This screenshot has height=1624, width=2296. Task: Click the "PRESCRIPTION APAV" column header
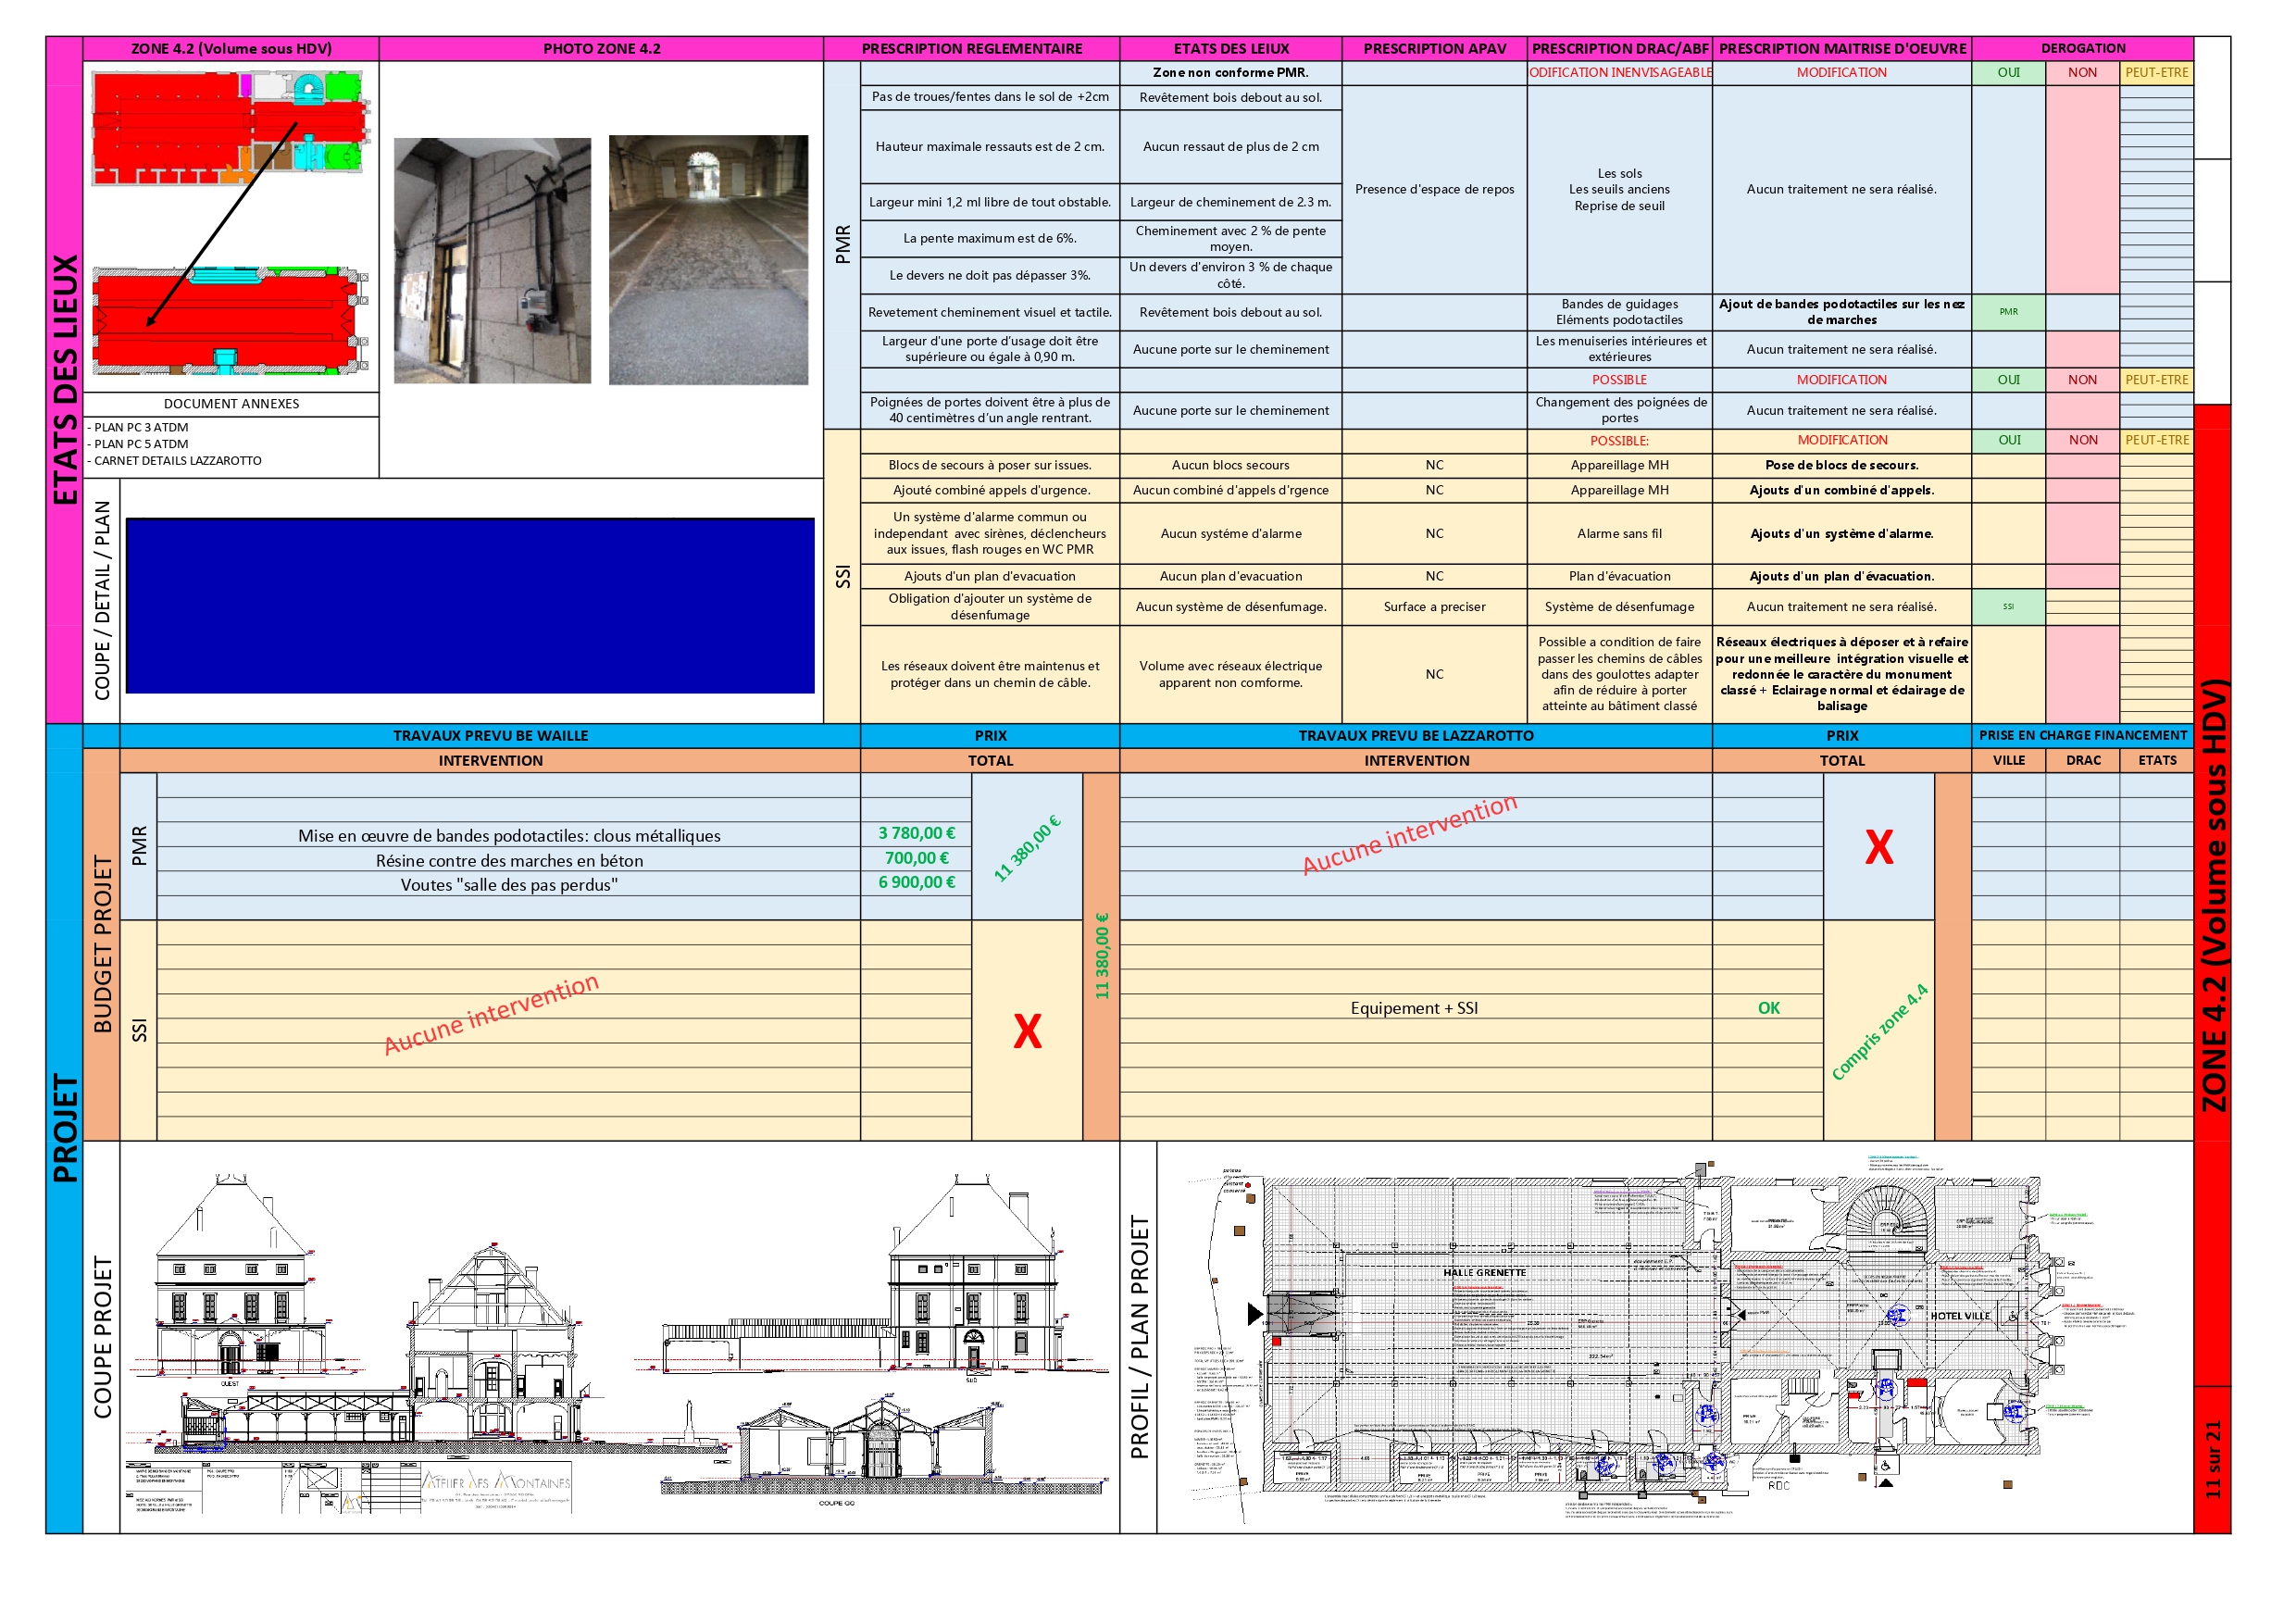pos(1434,48)
